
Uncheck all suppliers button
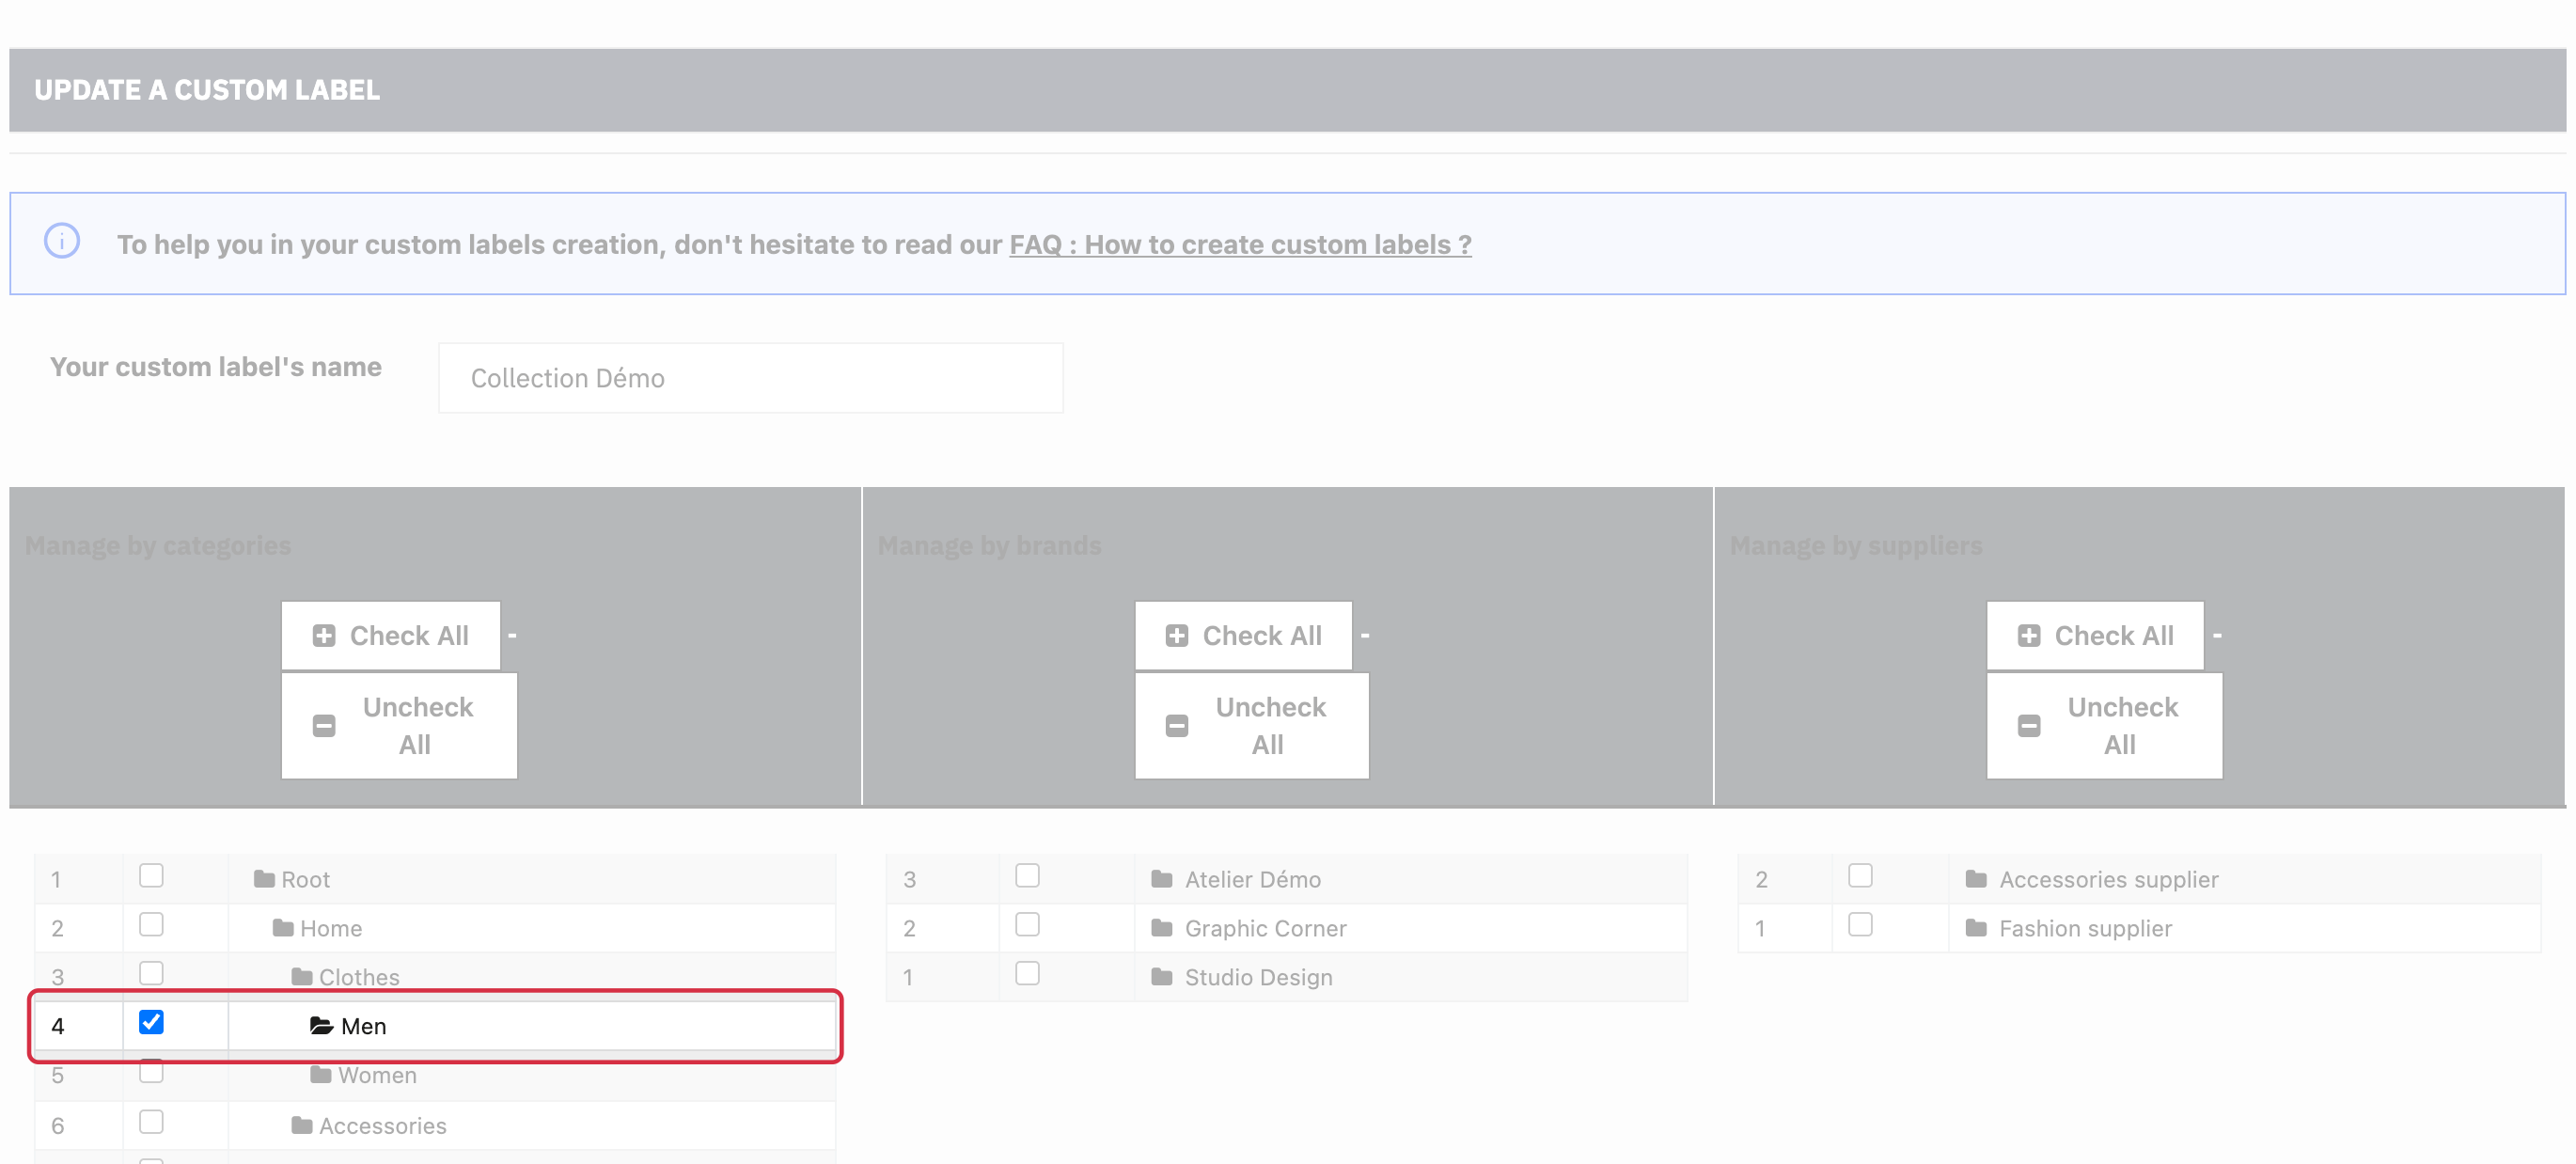coord(2104,725)
